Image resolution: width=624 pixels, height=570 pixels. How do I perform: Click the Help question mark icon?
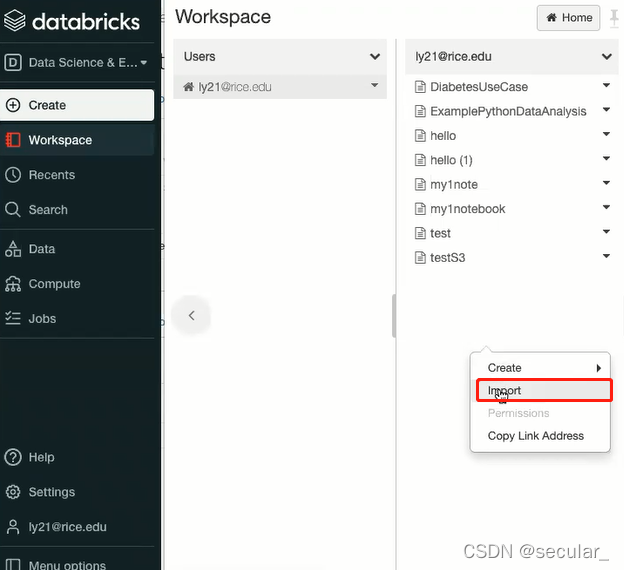pos(13,457)
